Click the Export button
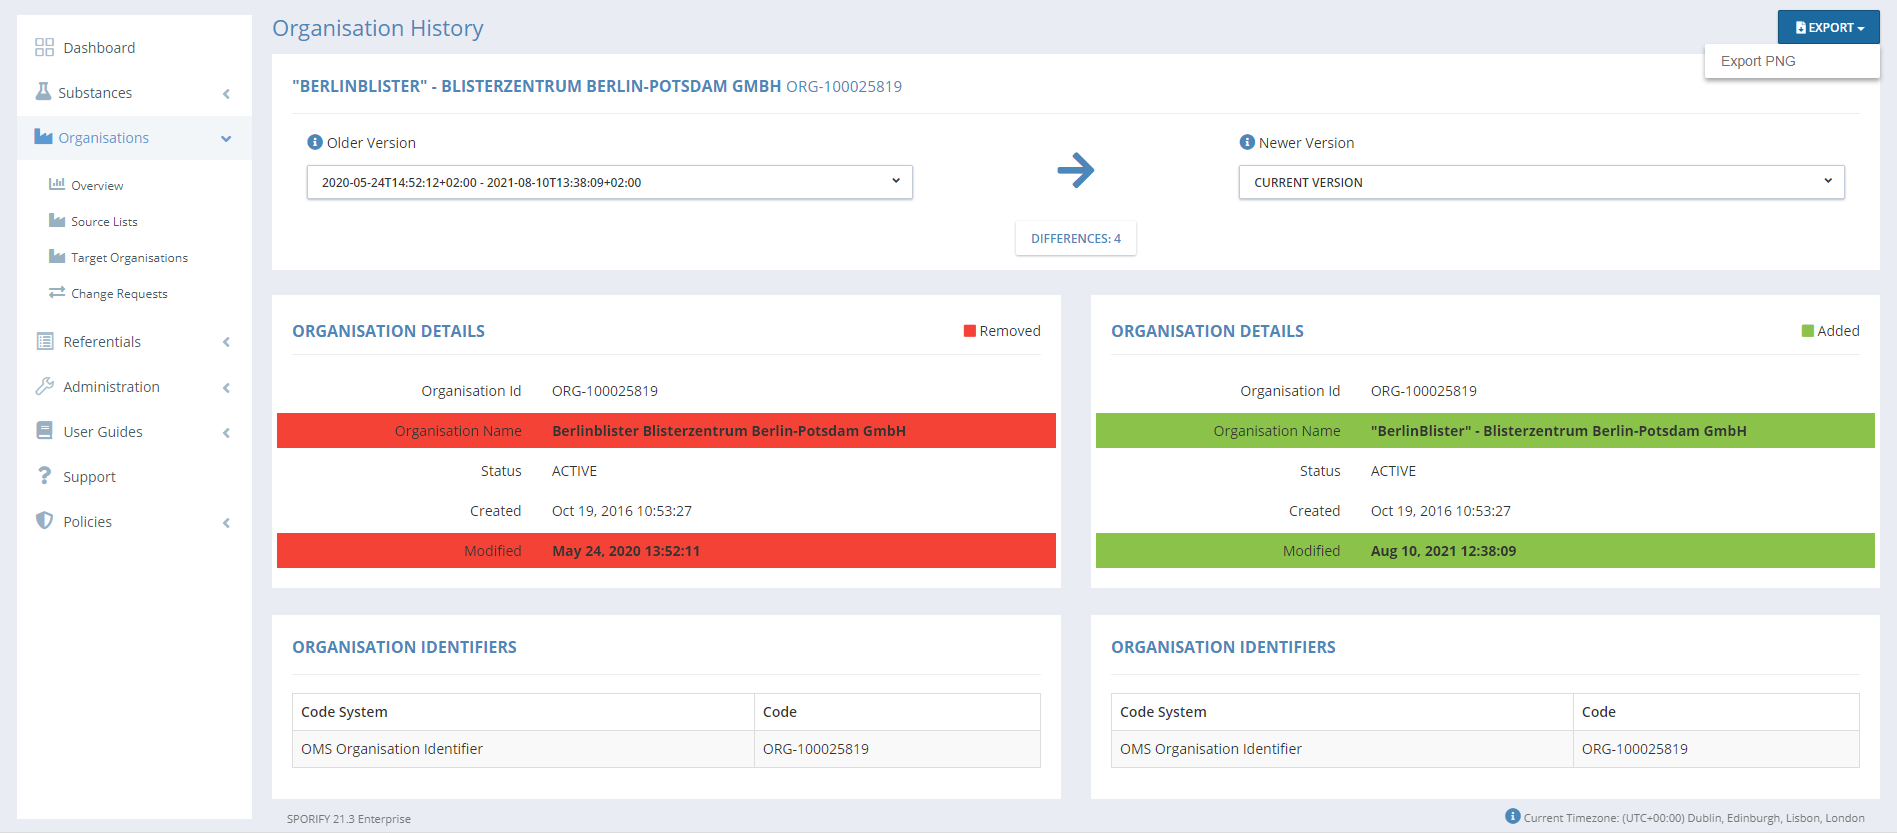1897x834 pixels. coord(1828,27)
